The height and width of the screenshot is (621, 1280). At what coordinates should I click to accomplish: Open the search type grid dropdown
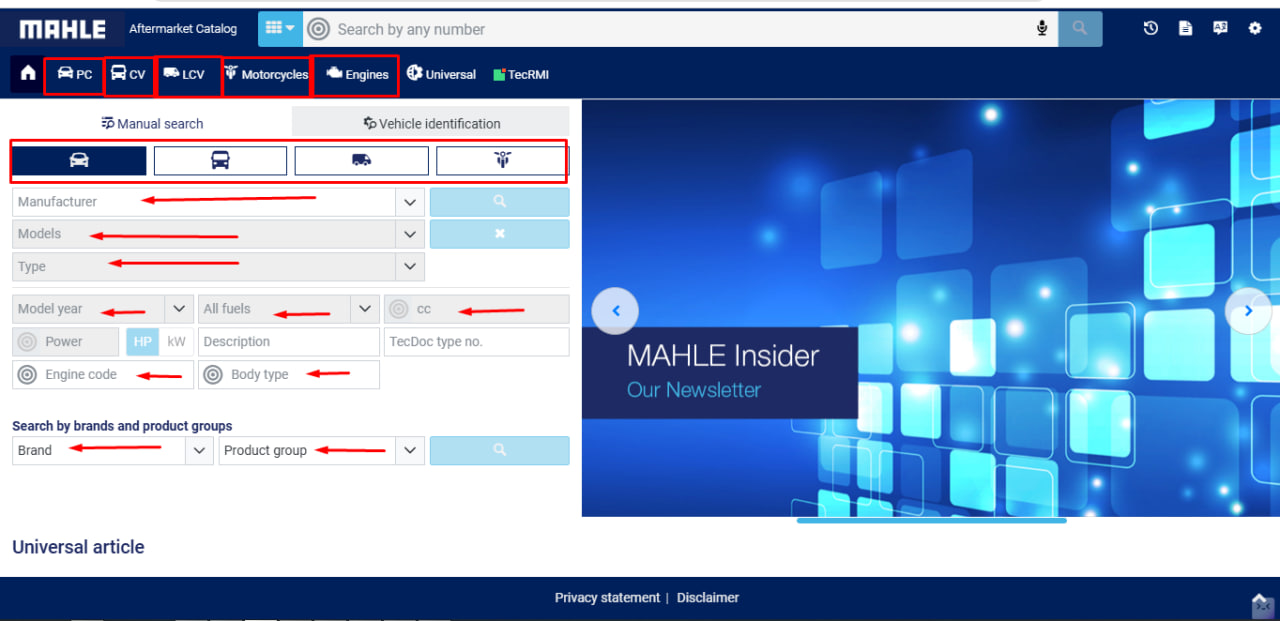(280, 29)
